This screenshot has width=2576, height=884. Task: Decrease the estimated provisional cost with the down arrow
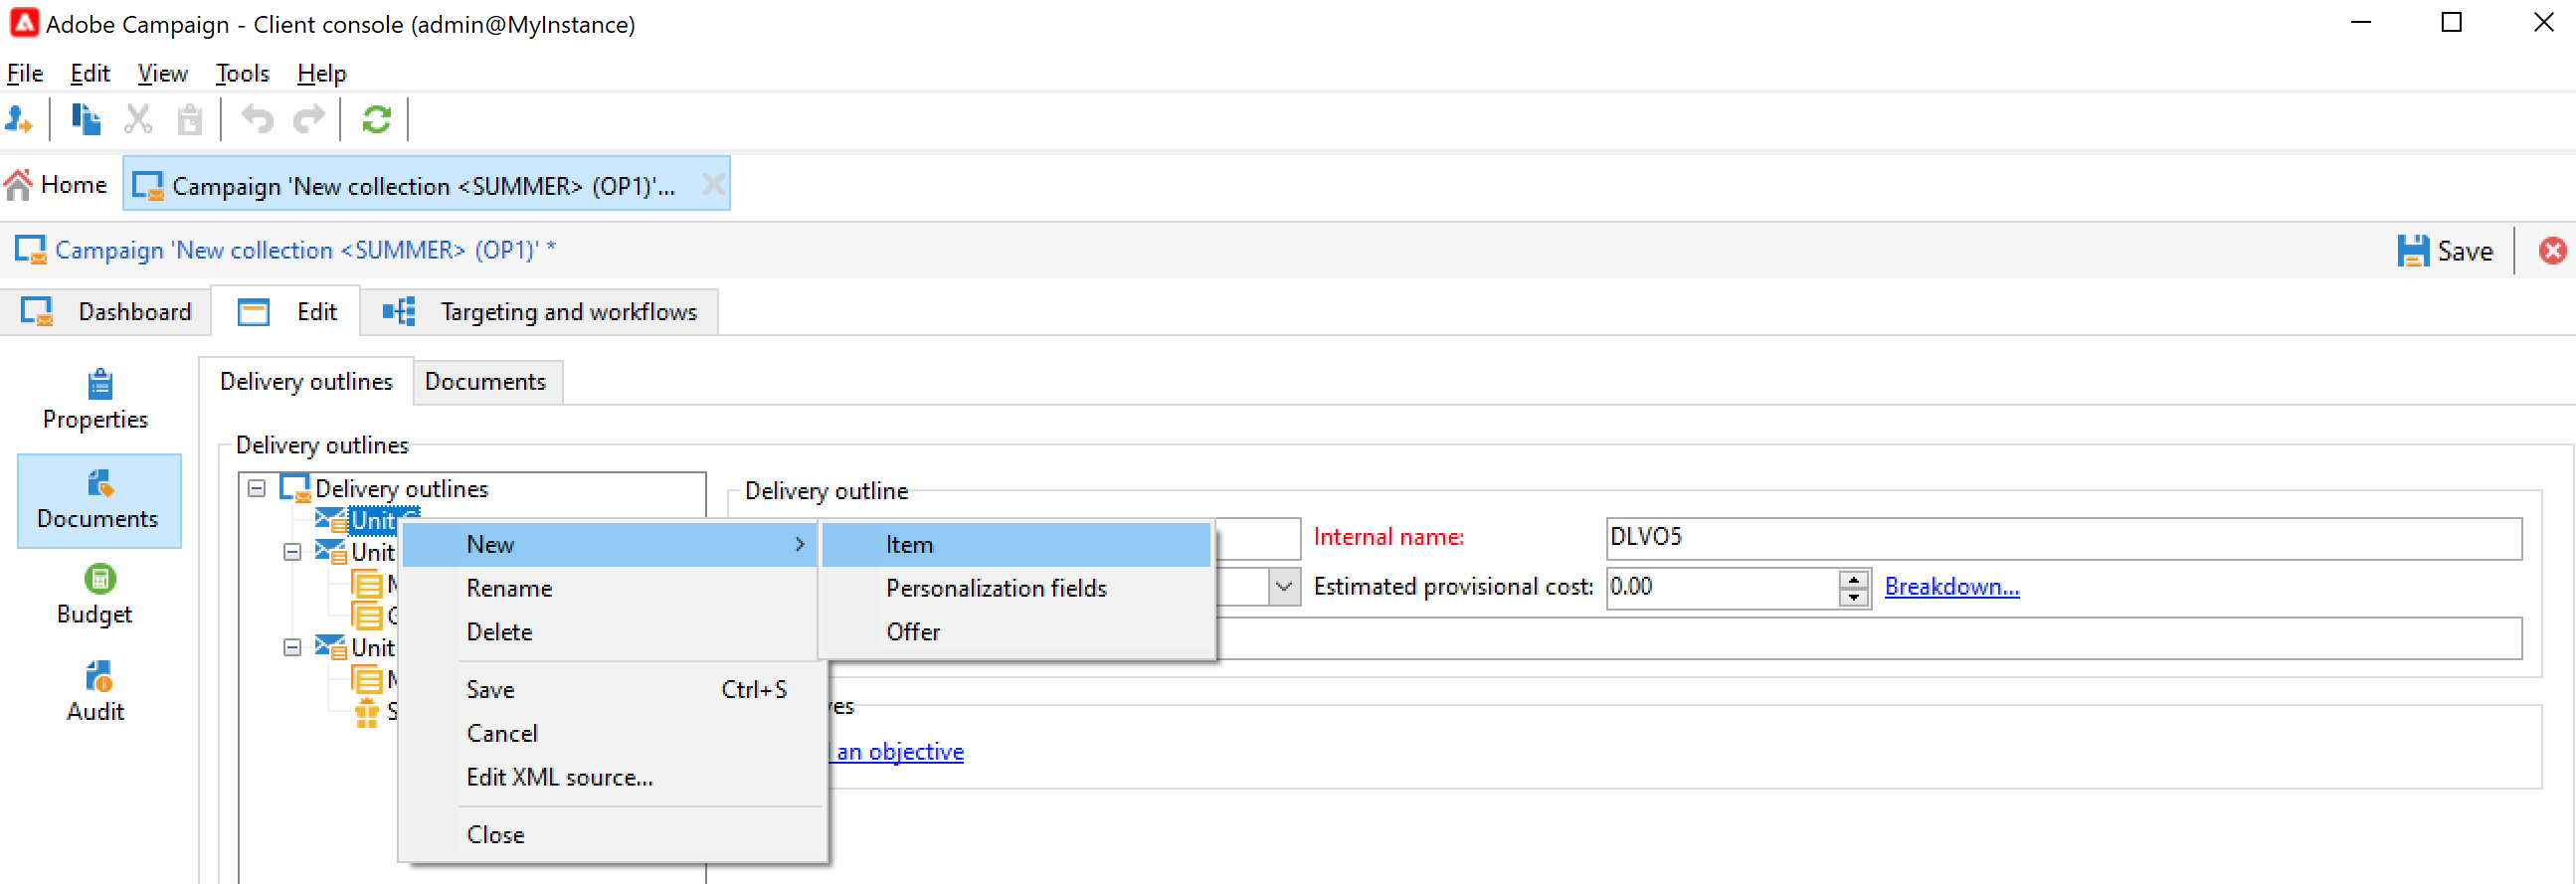coord(1854,597)
